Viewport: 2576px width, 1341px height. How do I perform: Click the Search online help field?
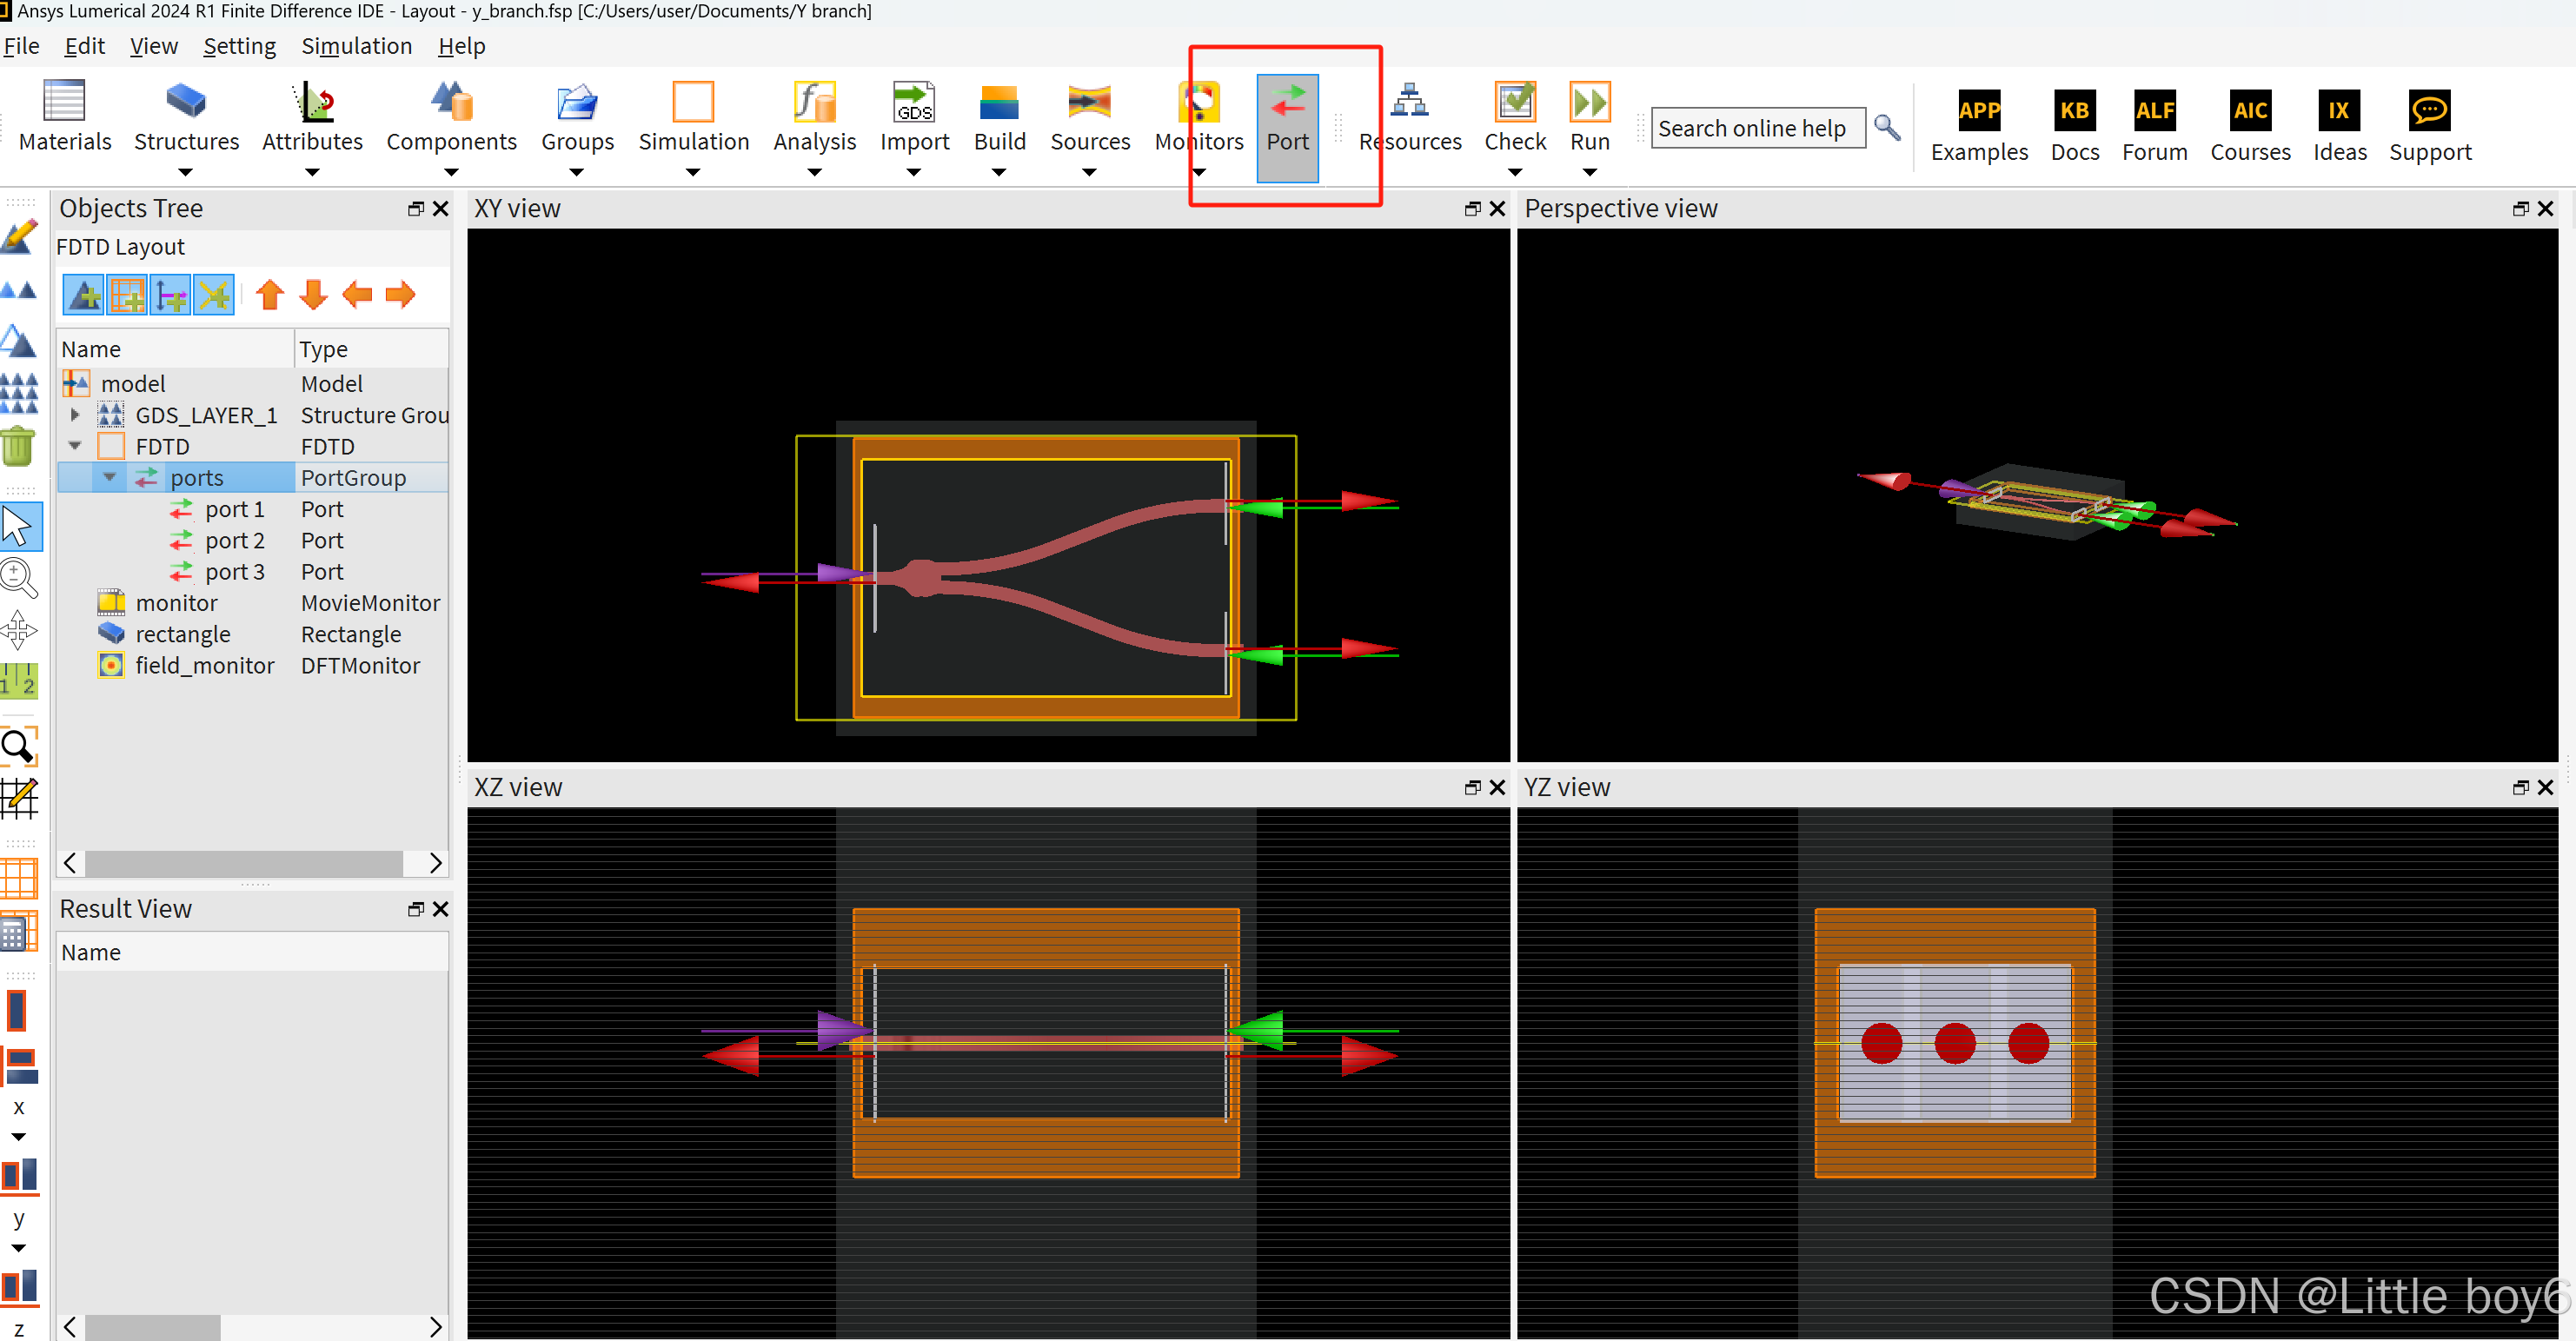(x=1757, y=129)
